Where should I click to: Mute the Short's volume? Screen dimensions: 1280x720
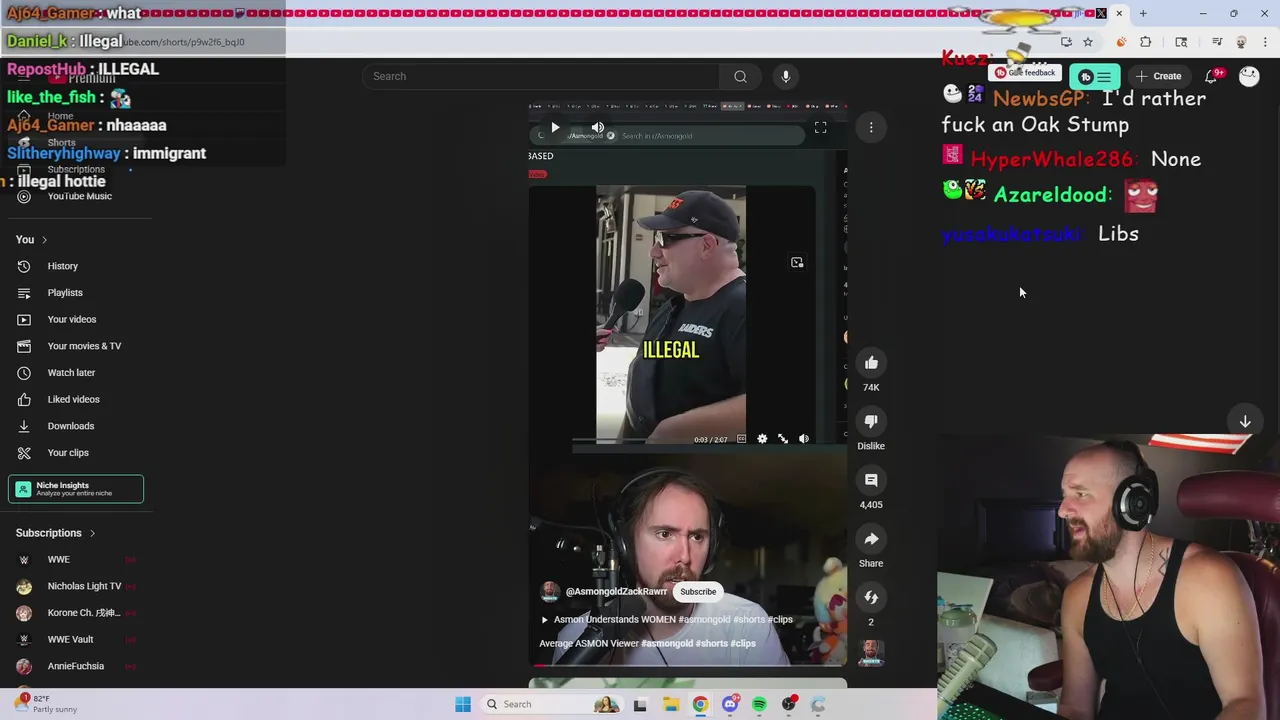point(597,127)
